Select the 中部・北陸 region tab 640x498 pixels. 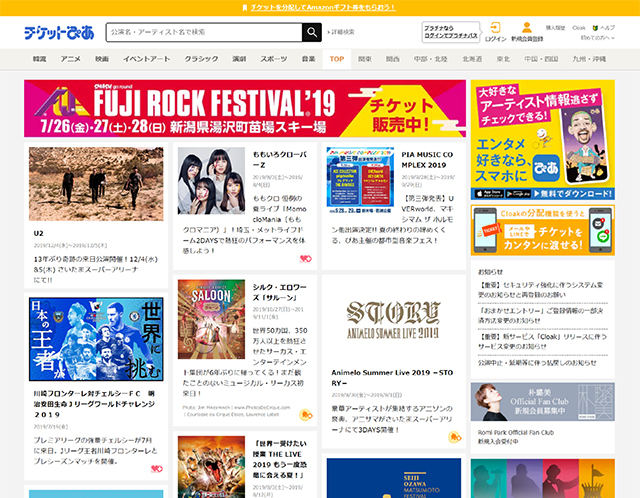pos(431,59)
